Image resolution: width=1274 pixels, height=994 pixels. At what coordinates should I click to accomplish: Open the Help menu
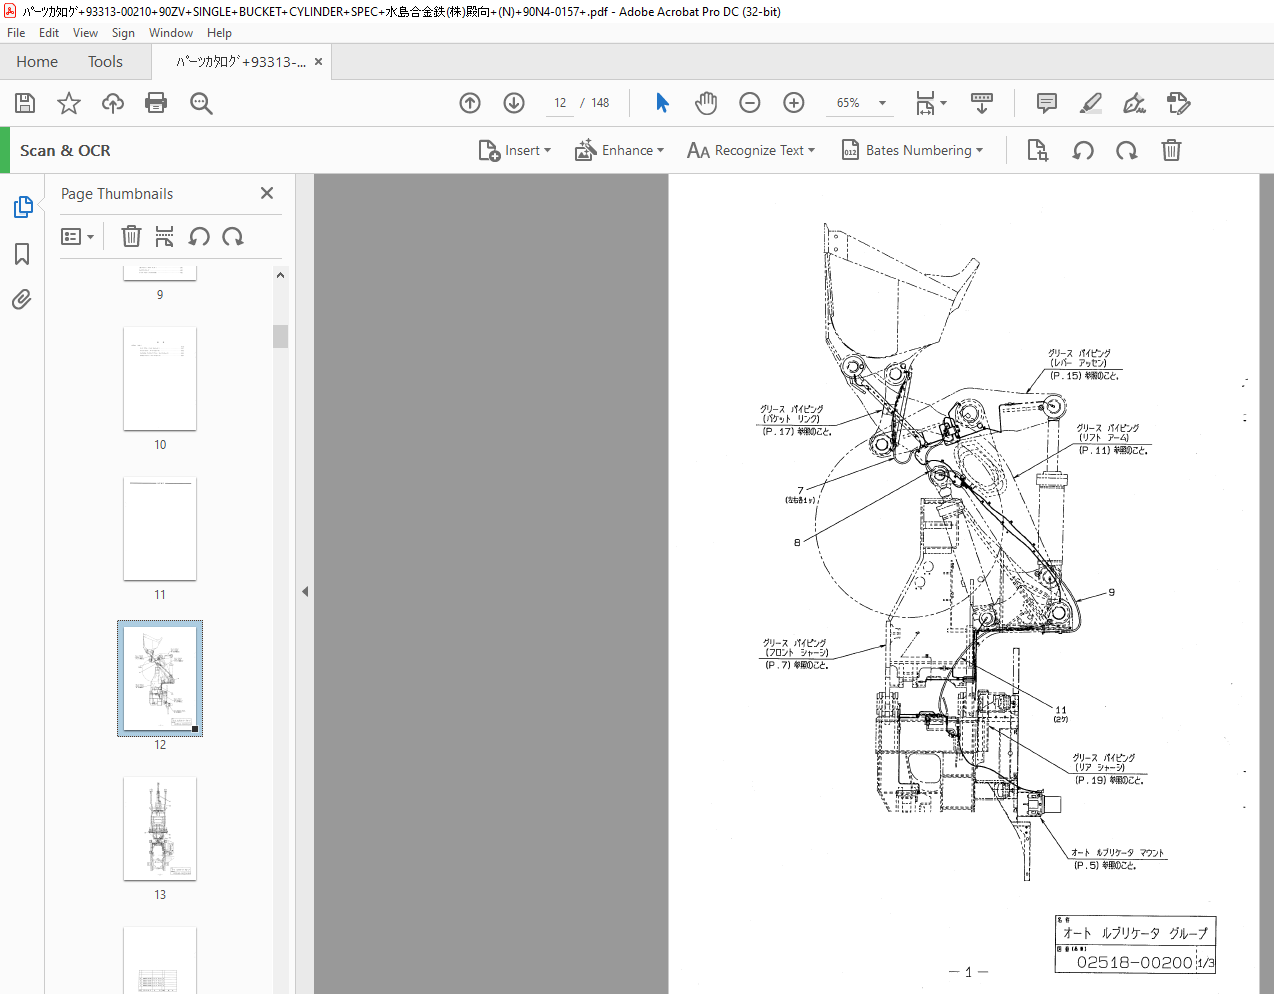pyautogui.click(x=219, y=33)
